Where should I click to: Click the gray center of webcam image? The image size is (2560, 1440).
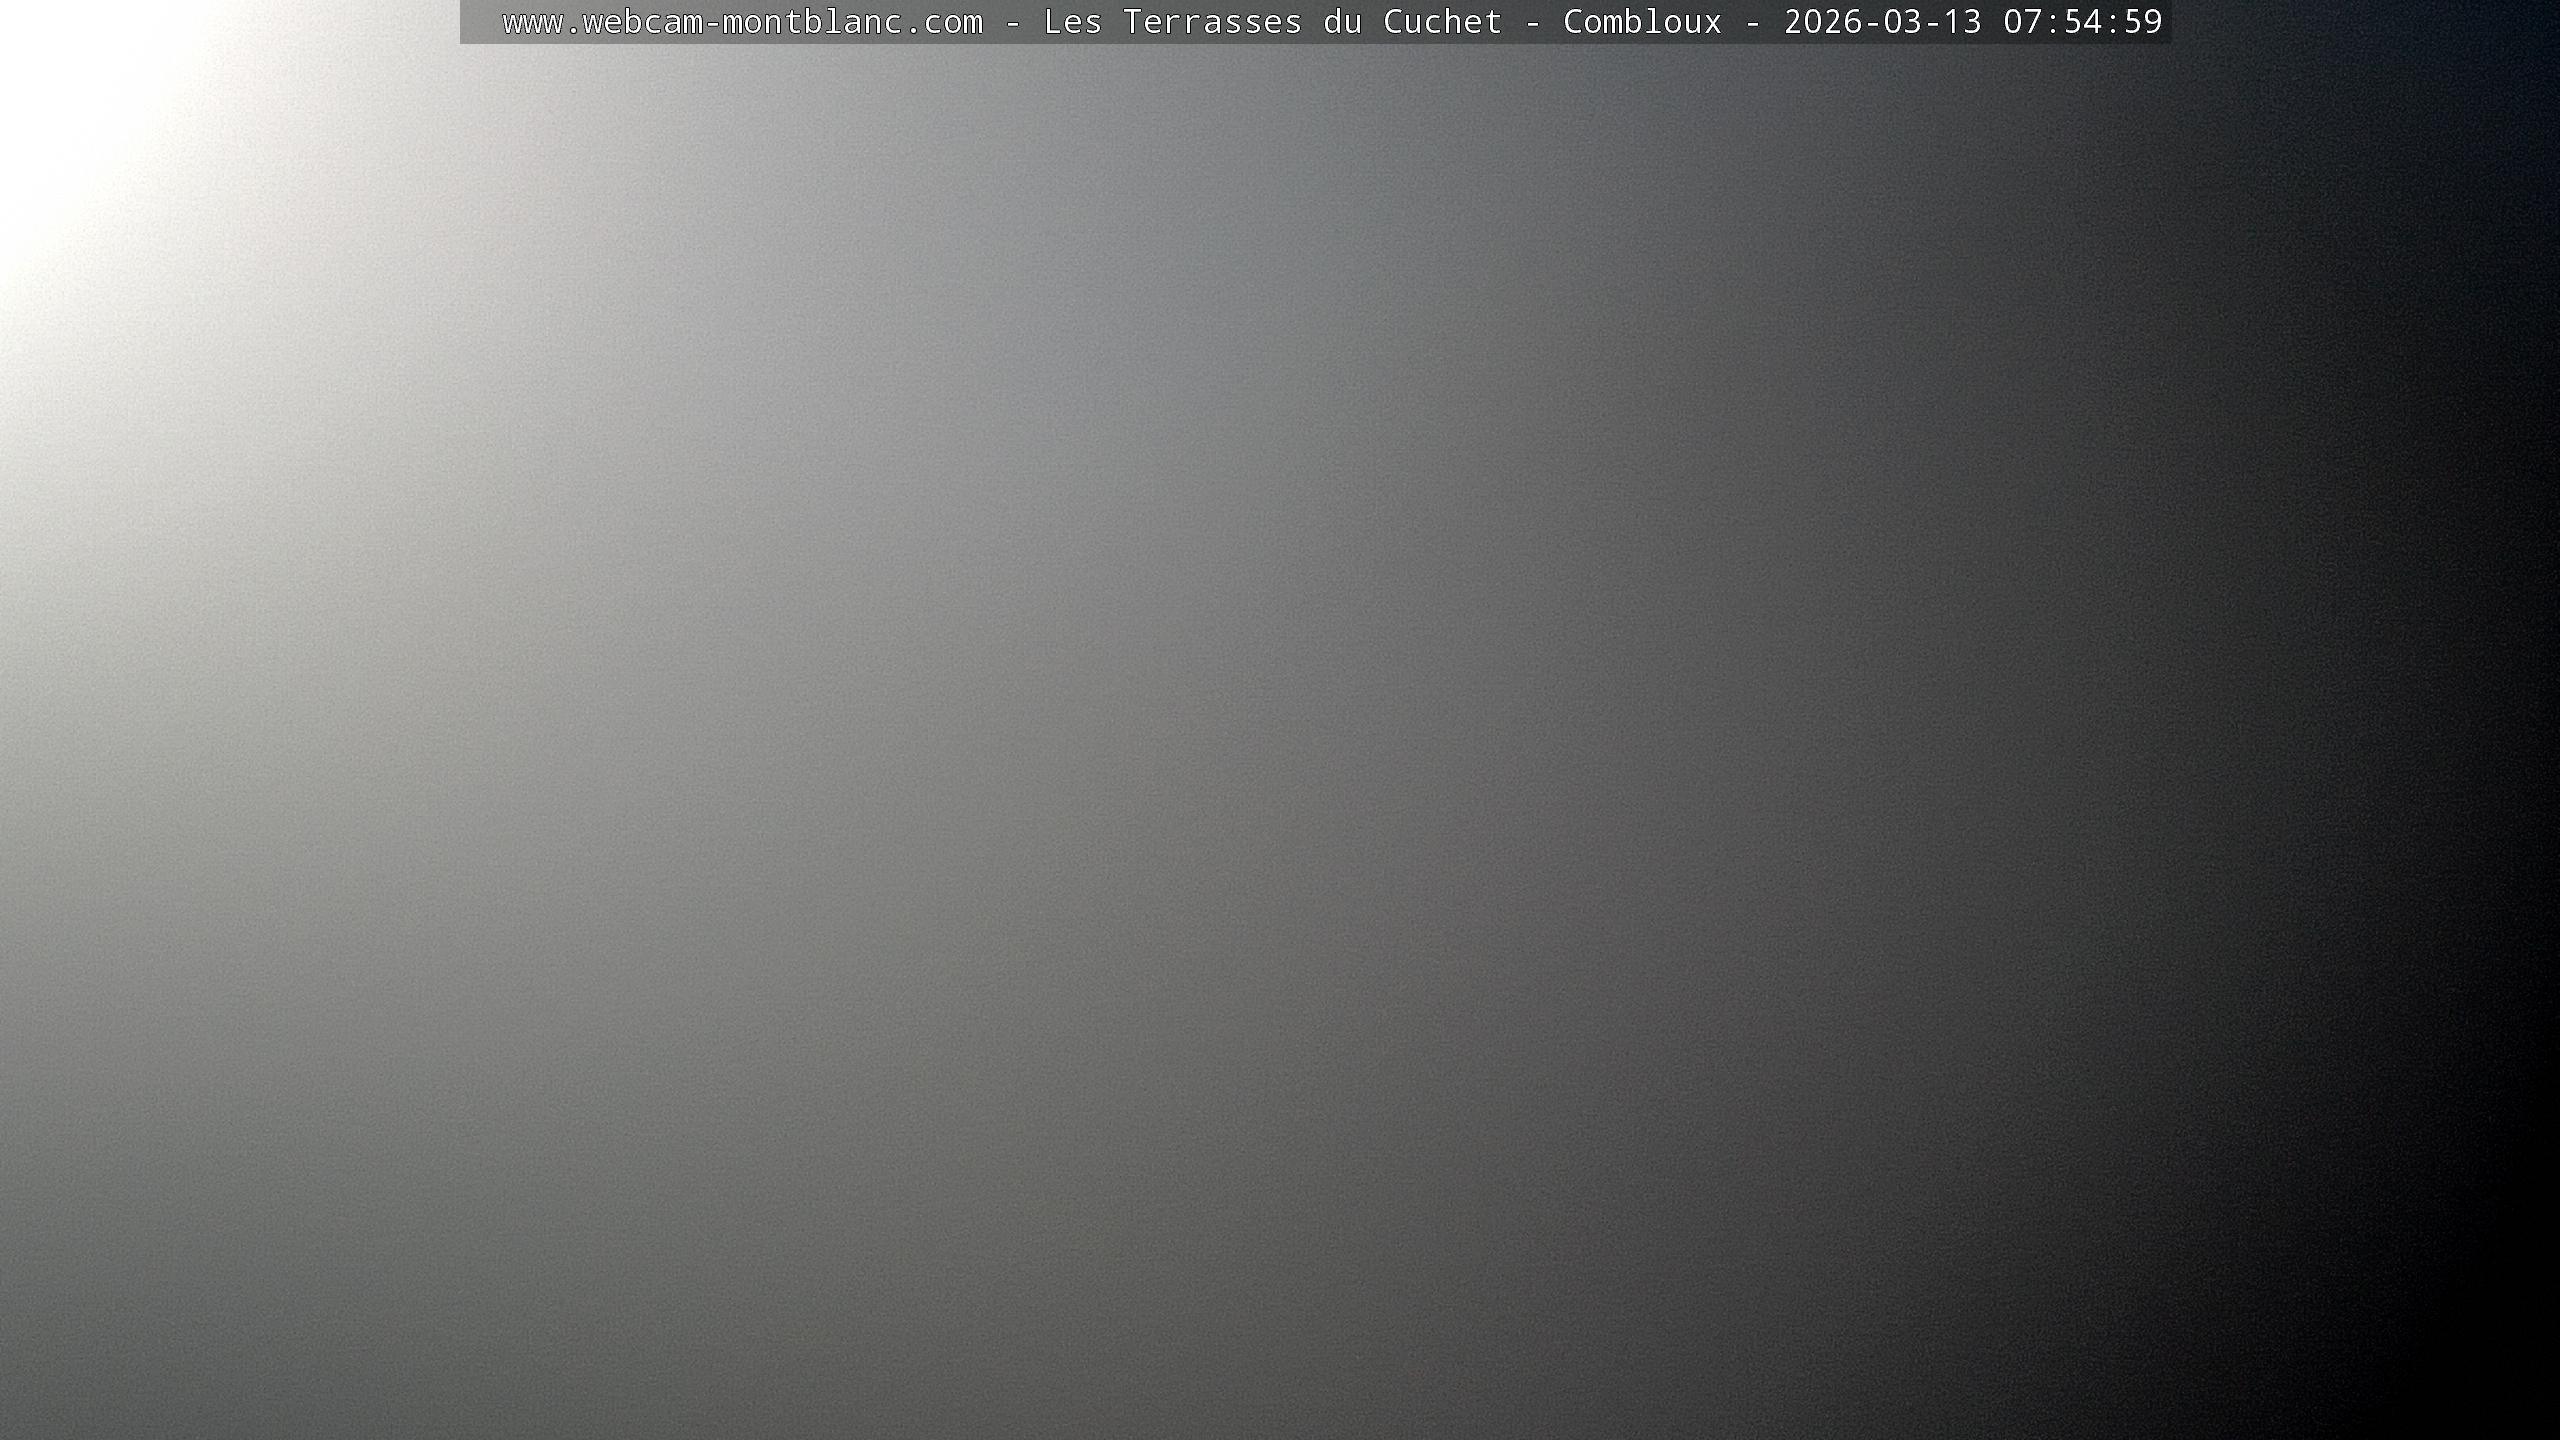click(1280, 720)
